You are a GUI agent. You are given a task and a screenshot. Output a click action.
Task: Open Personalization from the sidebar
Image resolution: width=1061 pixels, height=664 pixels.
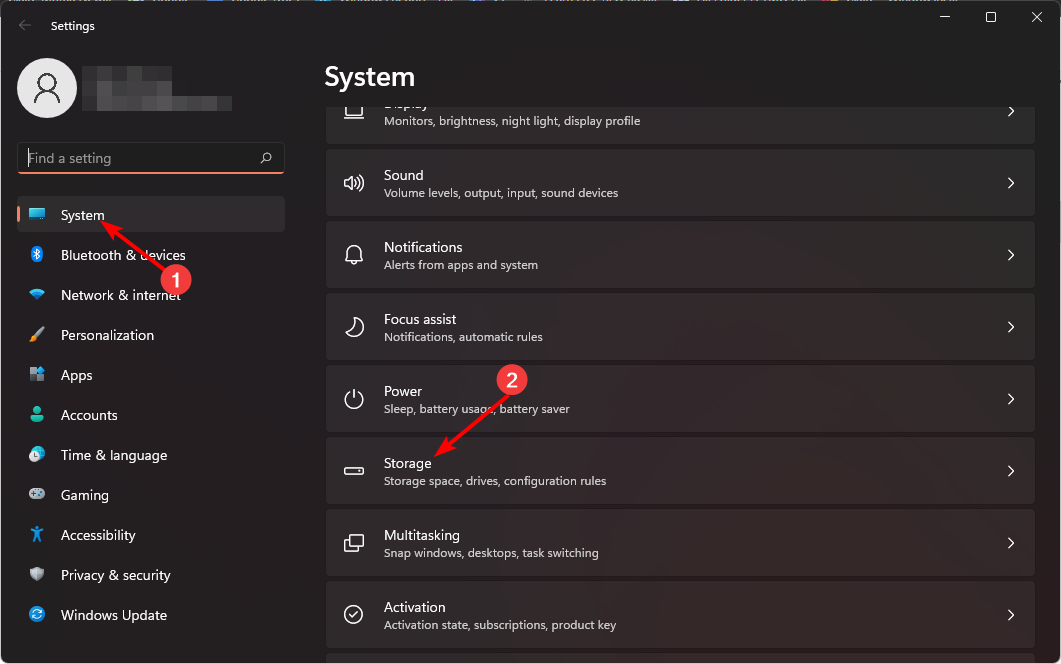click(x=106, y=335)
